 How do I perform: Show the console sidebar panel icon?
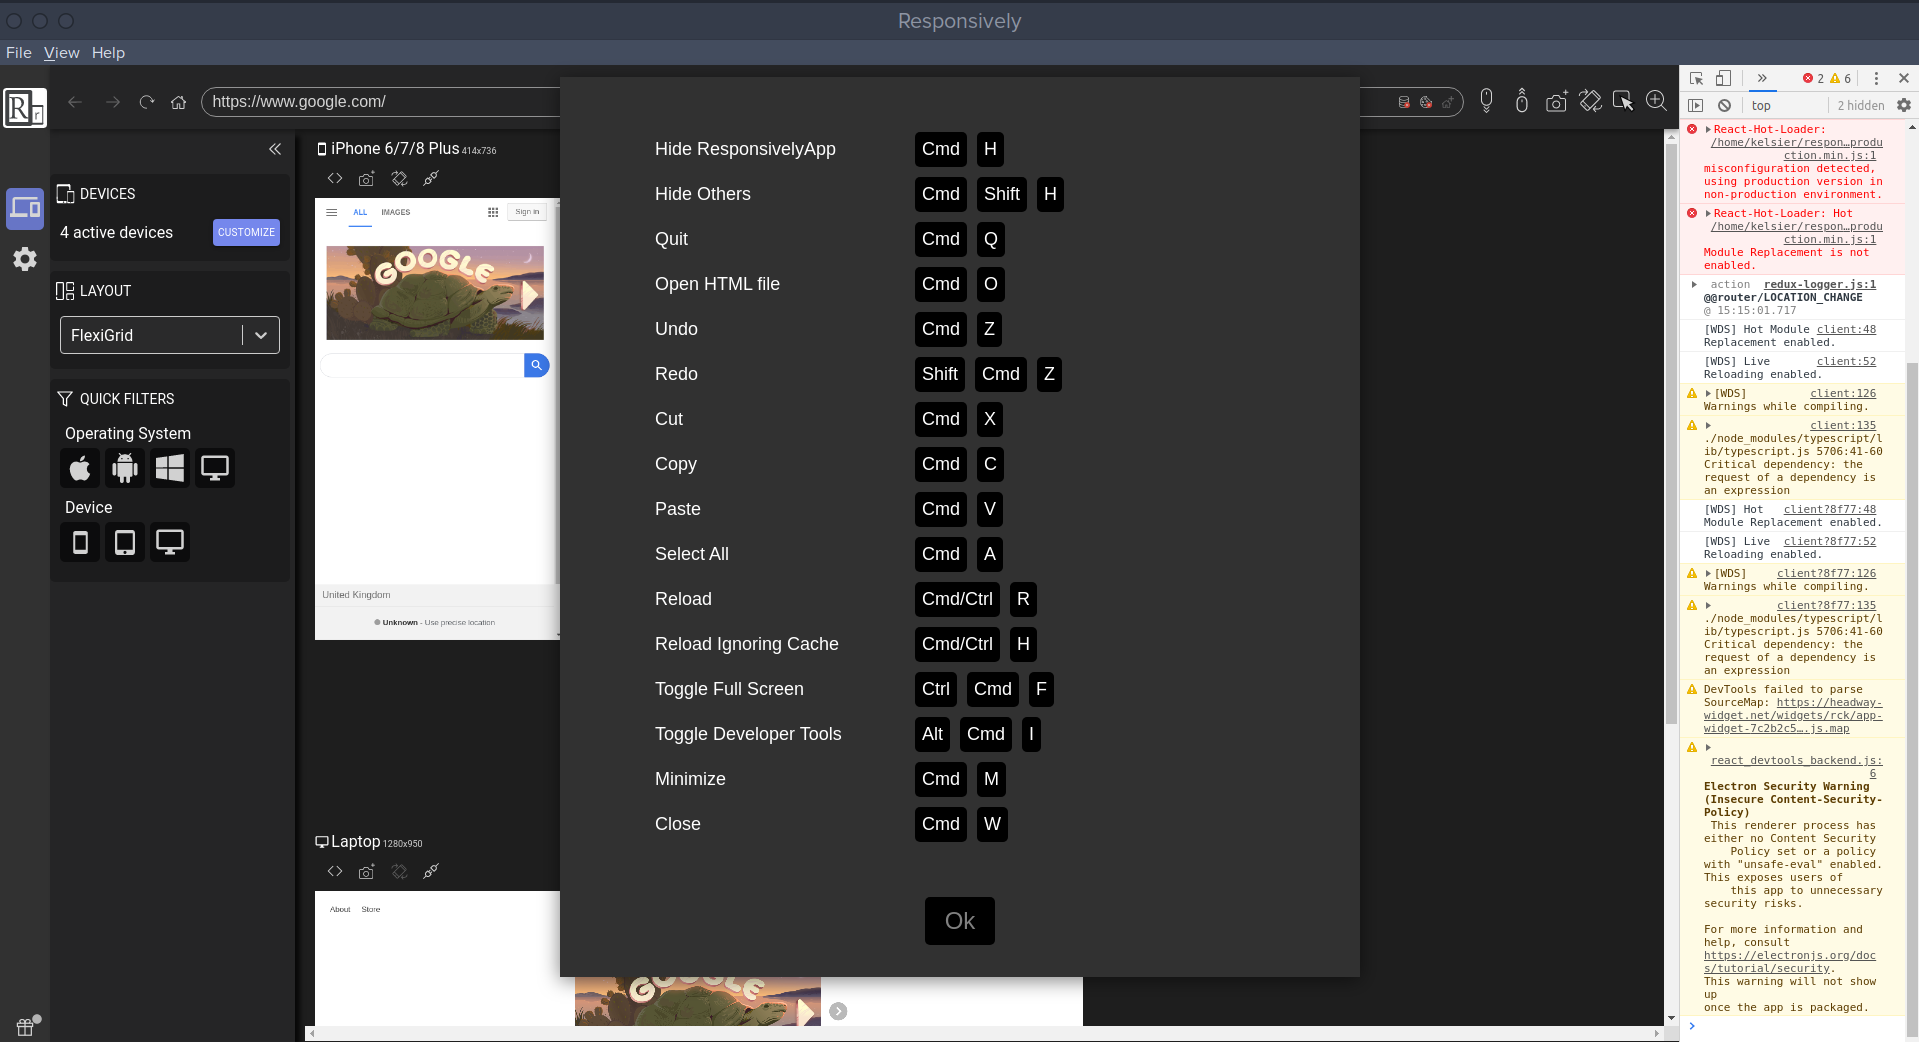1696,105
